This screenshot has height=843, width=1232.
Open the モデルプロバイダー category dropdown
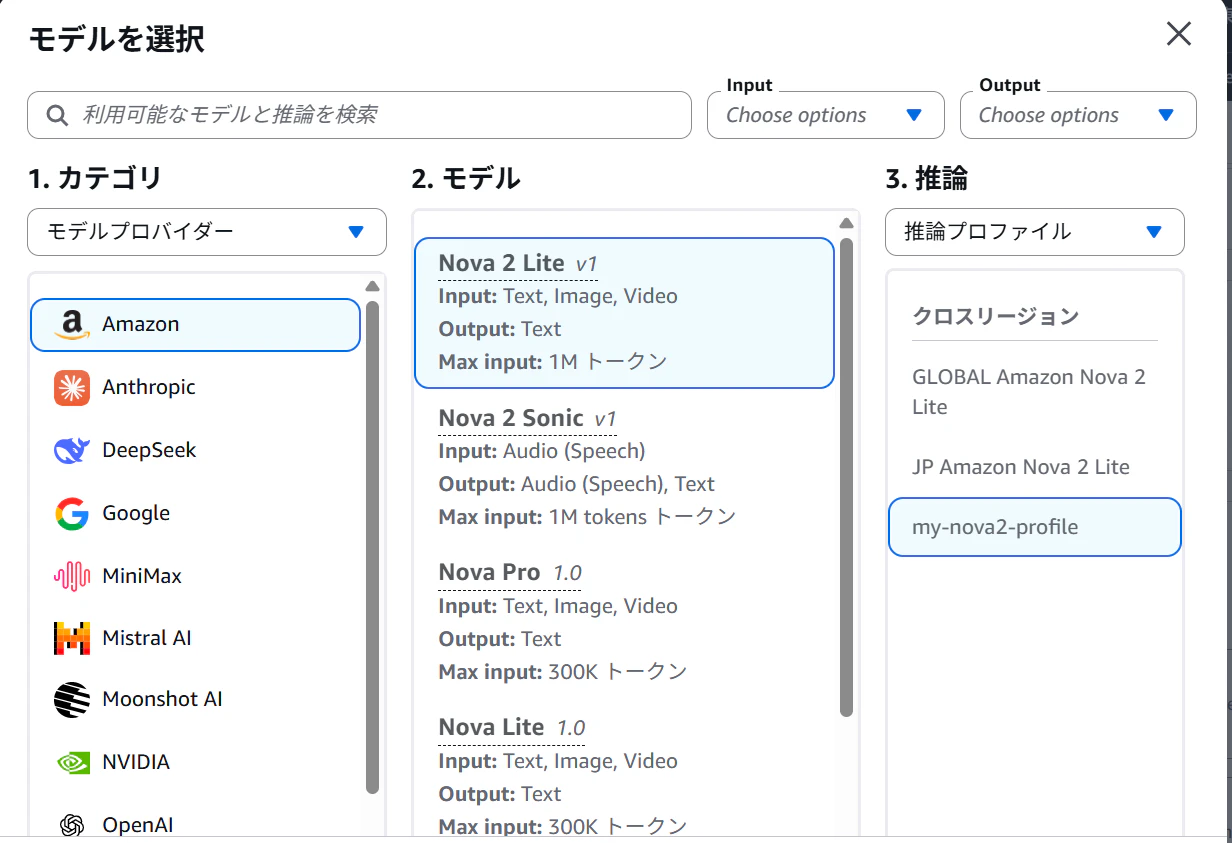(207, 232)
